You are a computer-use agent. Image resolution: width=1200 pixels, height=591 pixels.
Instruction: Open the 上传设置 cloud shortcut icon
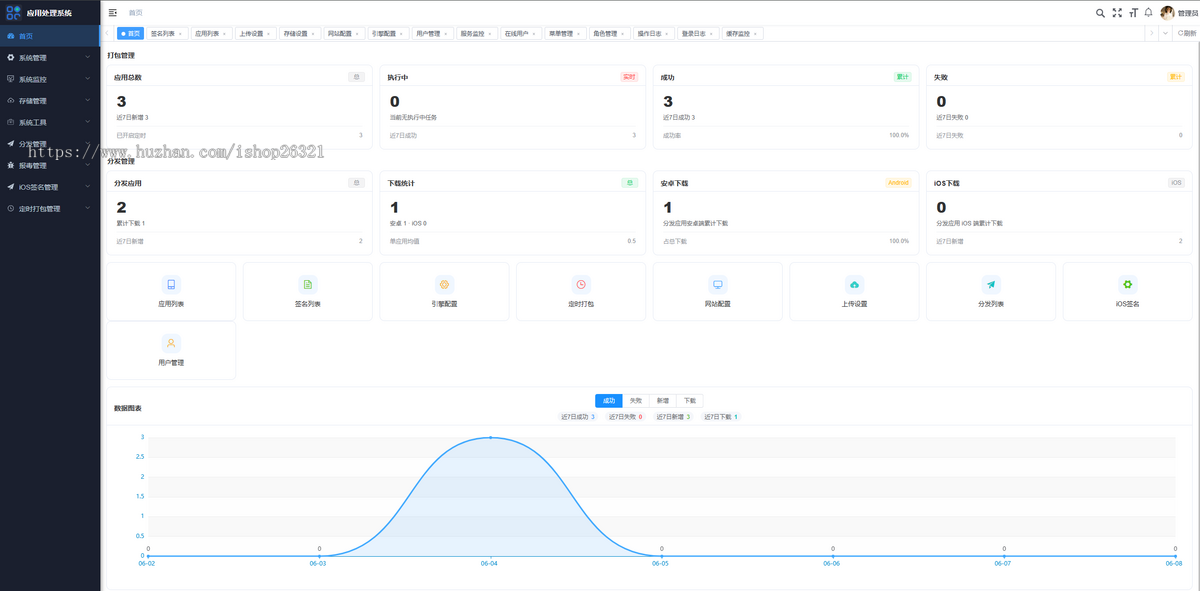[x=854, y=284]
